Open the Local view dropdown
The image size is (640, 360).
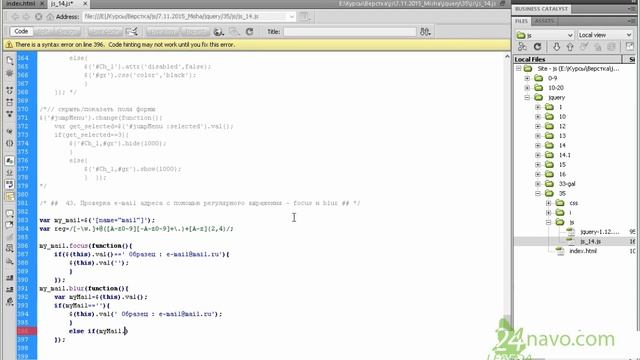click(x=605, y=35)
